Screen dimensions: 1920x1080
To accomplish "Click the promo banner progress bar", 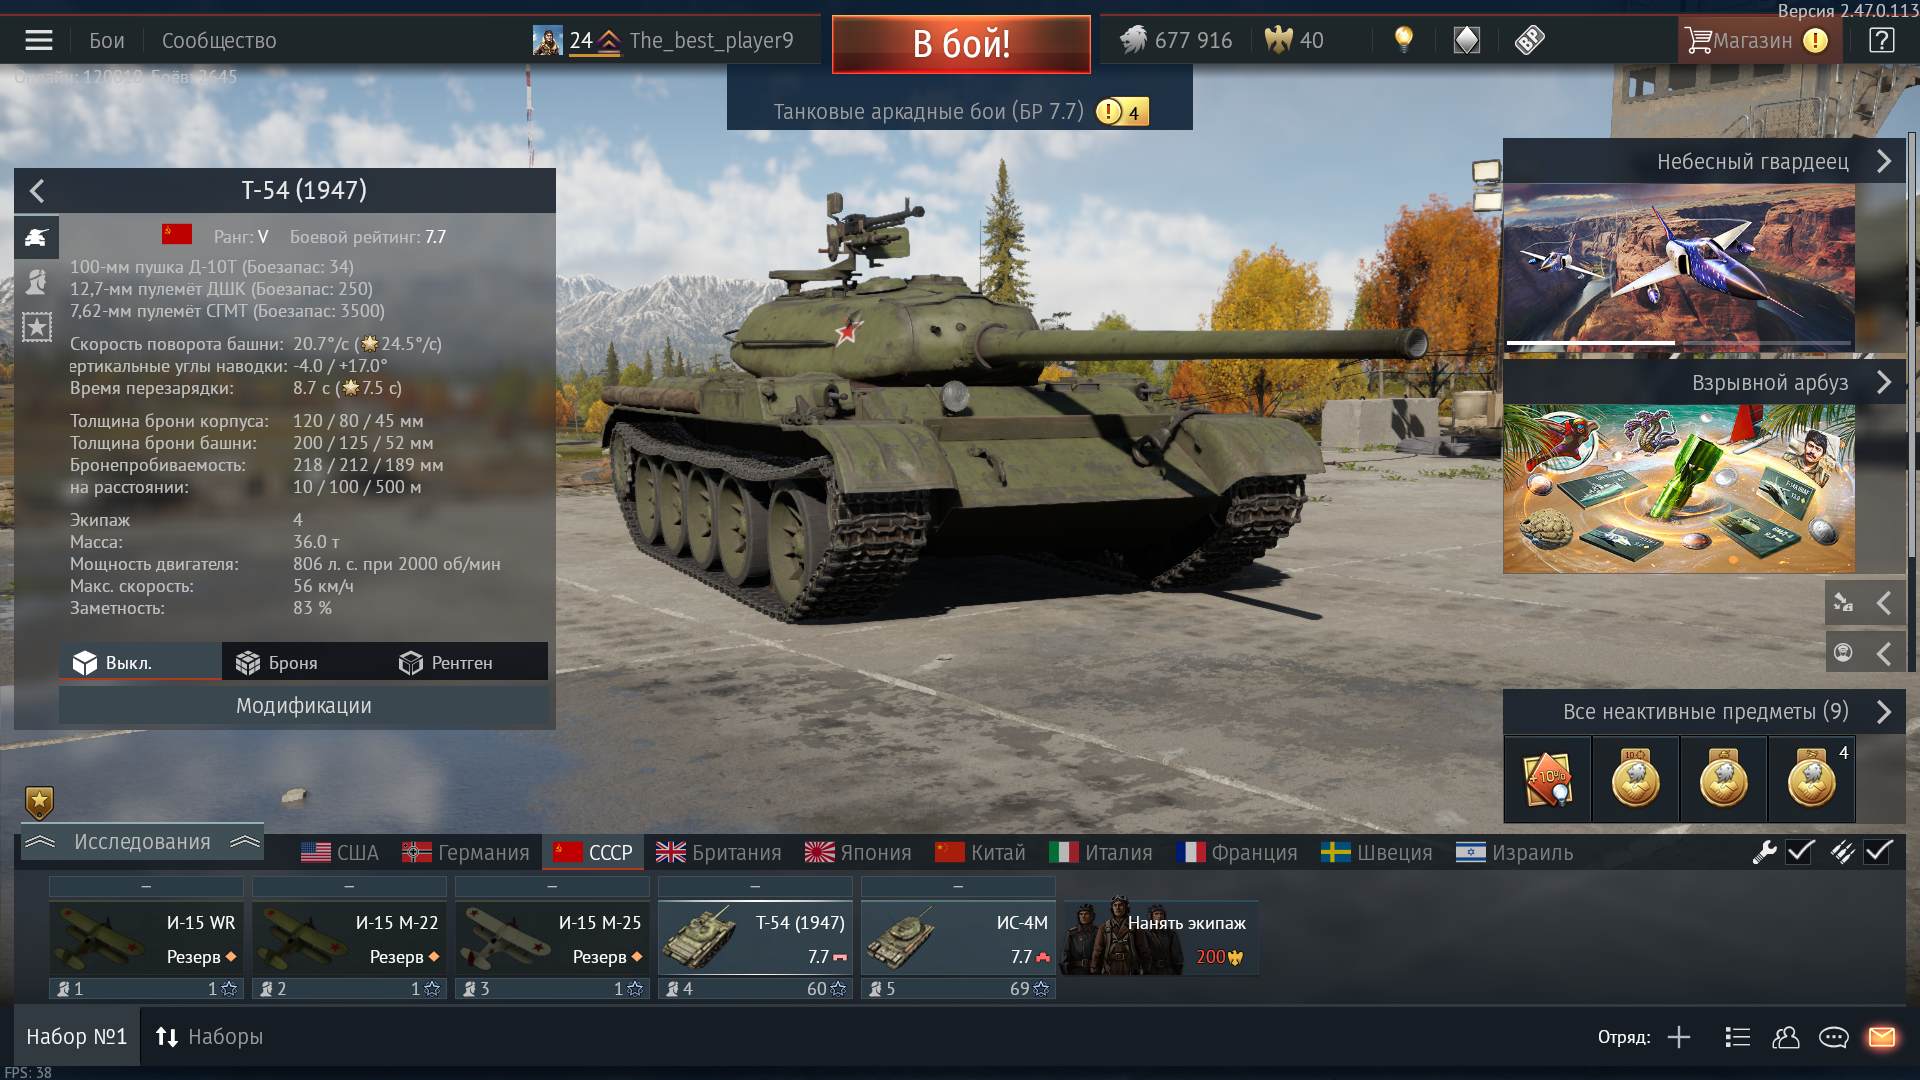I will (1679, 343).
